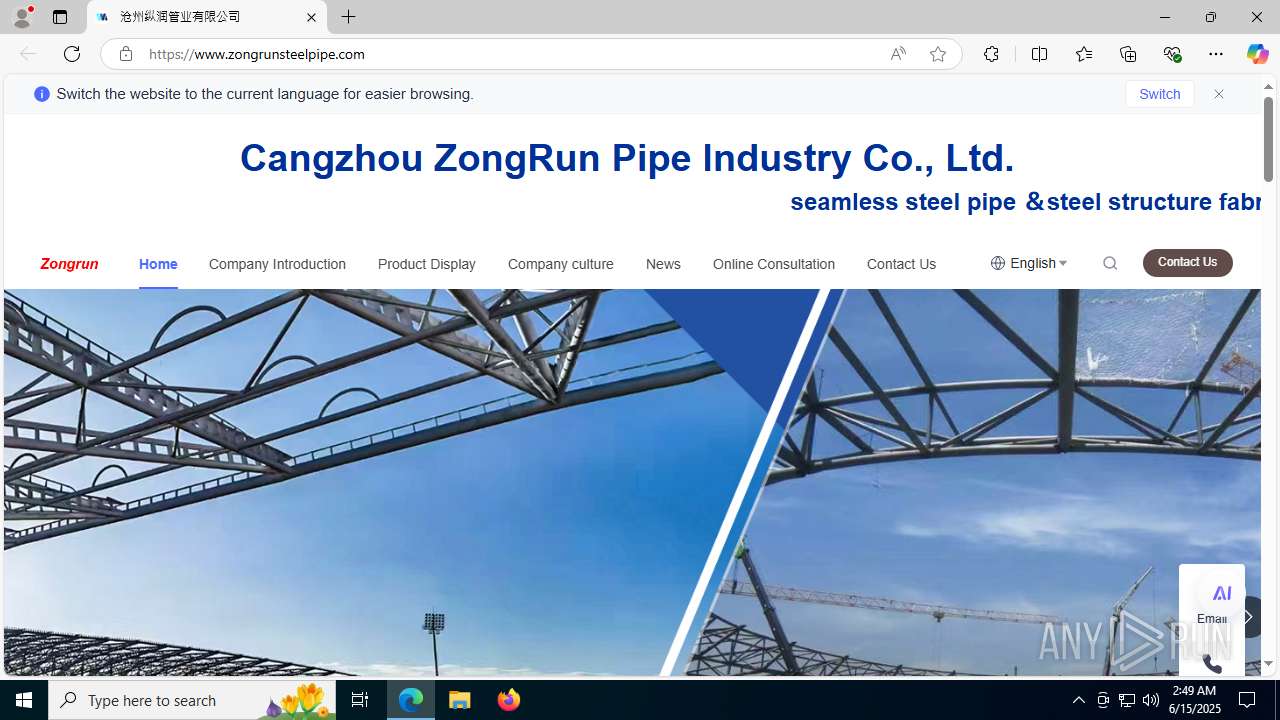Open Microsoft Edge taskbar icon

pos(411,700)
